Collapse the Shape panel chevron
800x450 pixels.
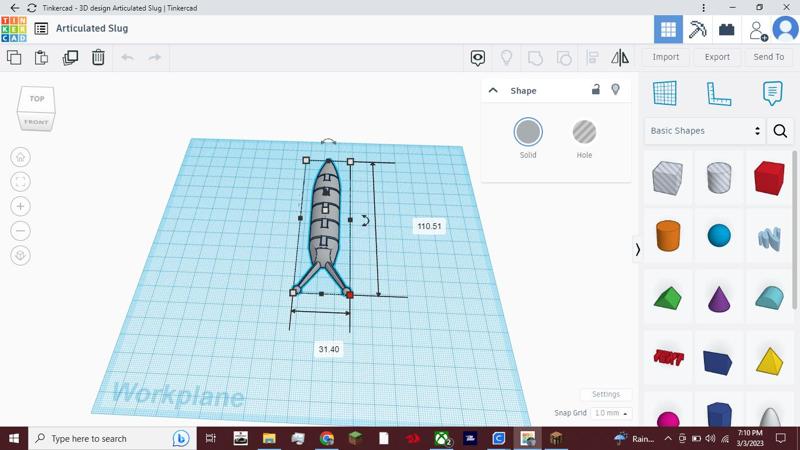pos(493,90)
